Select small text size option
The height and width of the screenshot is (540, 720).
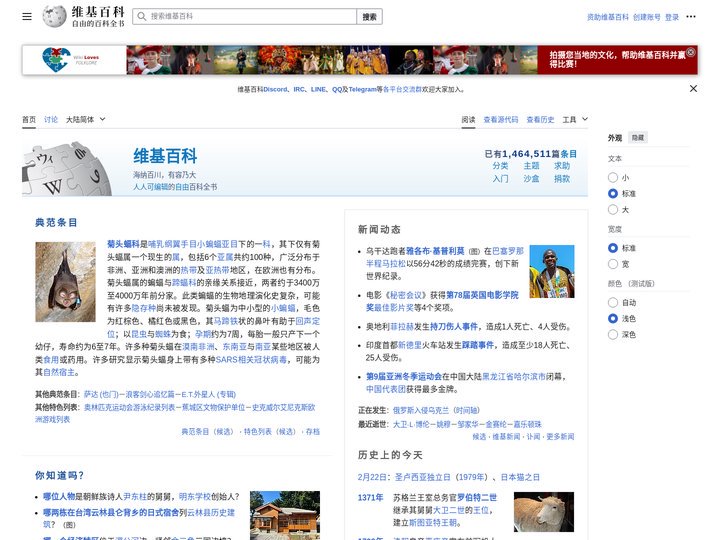point(613,177)
